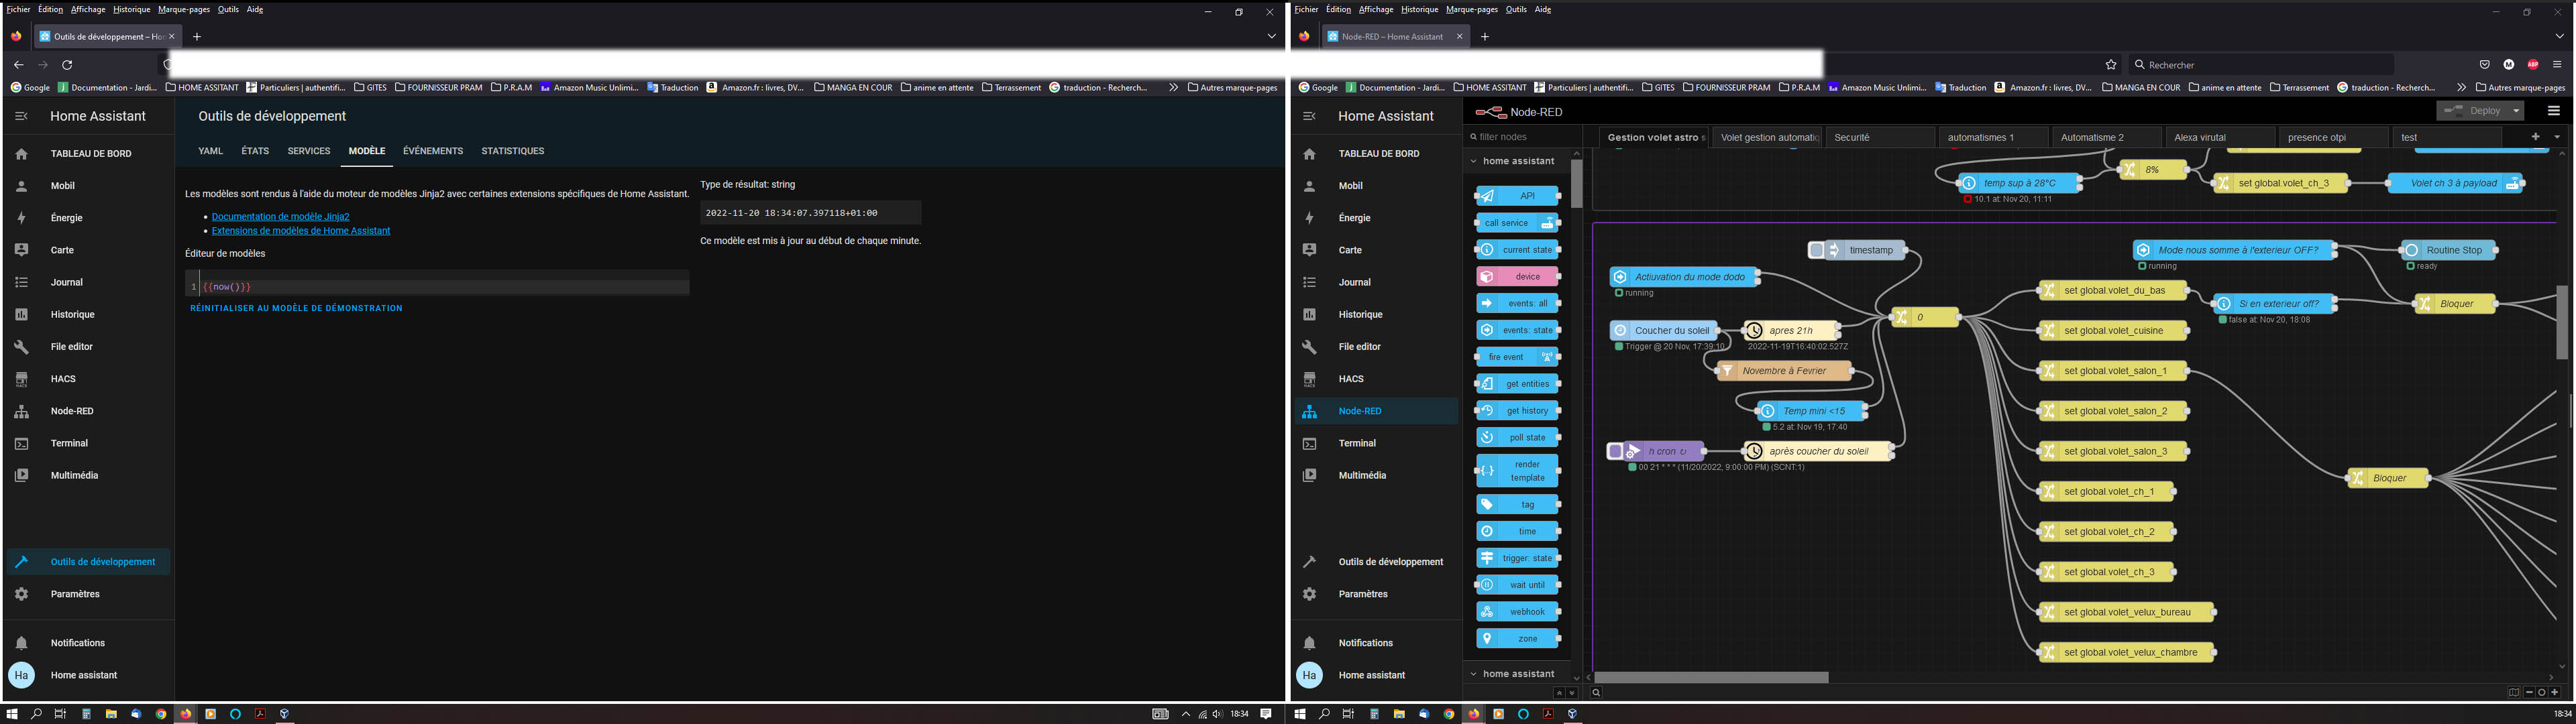Viewport: 2576px width, 724px height.
Task: Open Paramètres in the left window sidebar
Action: pyautogui.click(x=88, y=594)
